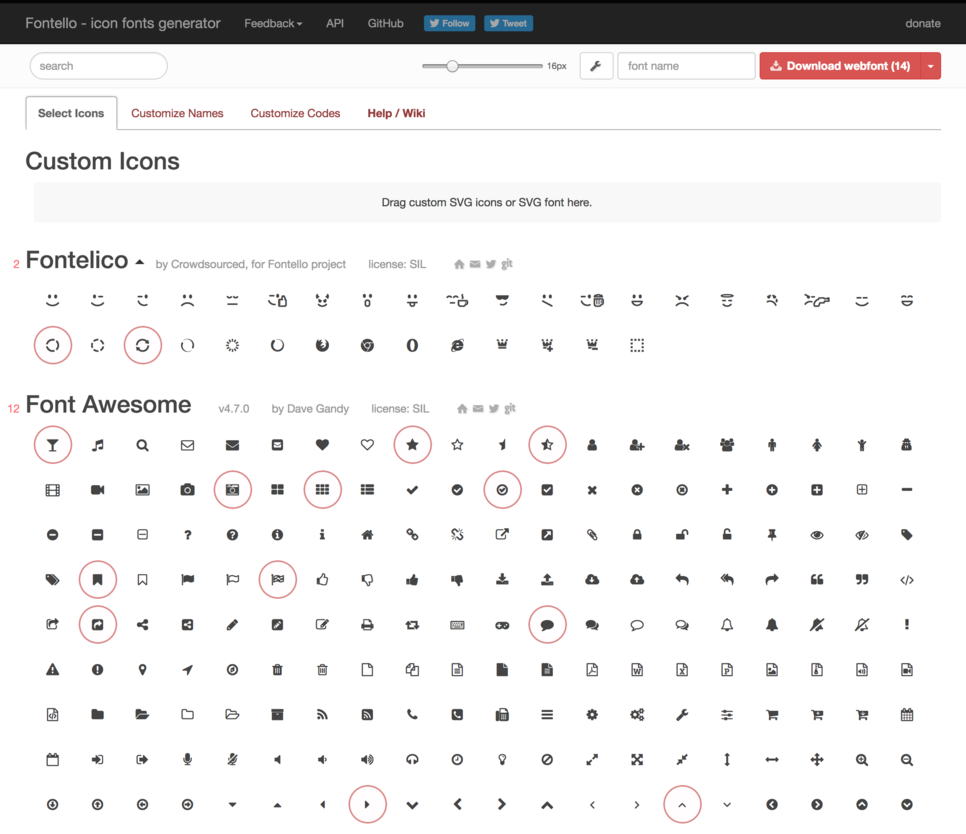The width and height of the screenshot is (966, 834).
Task: Deselect the circled checkered flag icon
Action: [277, 580]
